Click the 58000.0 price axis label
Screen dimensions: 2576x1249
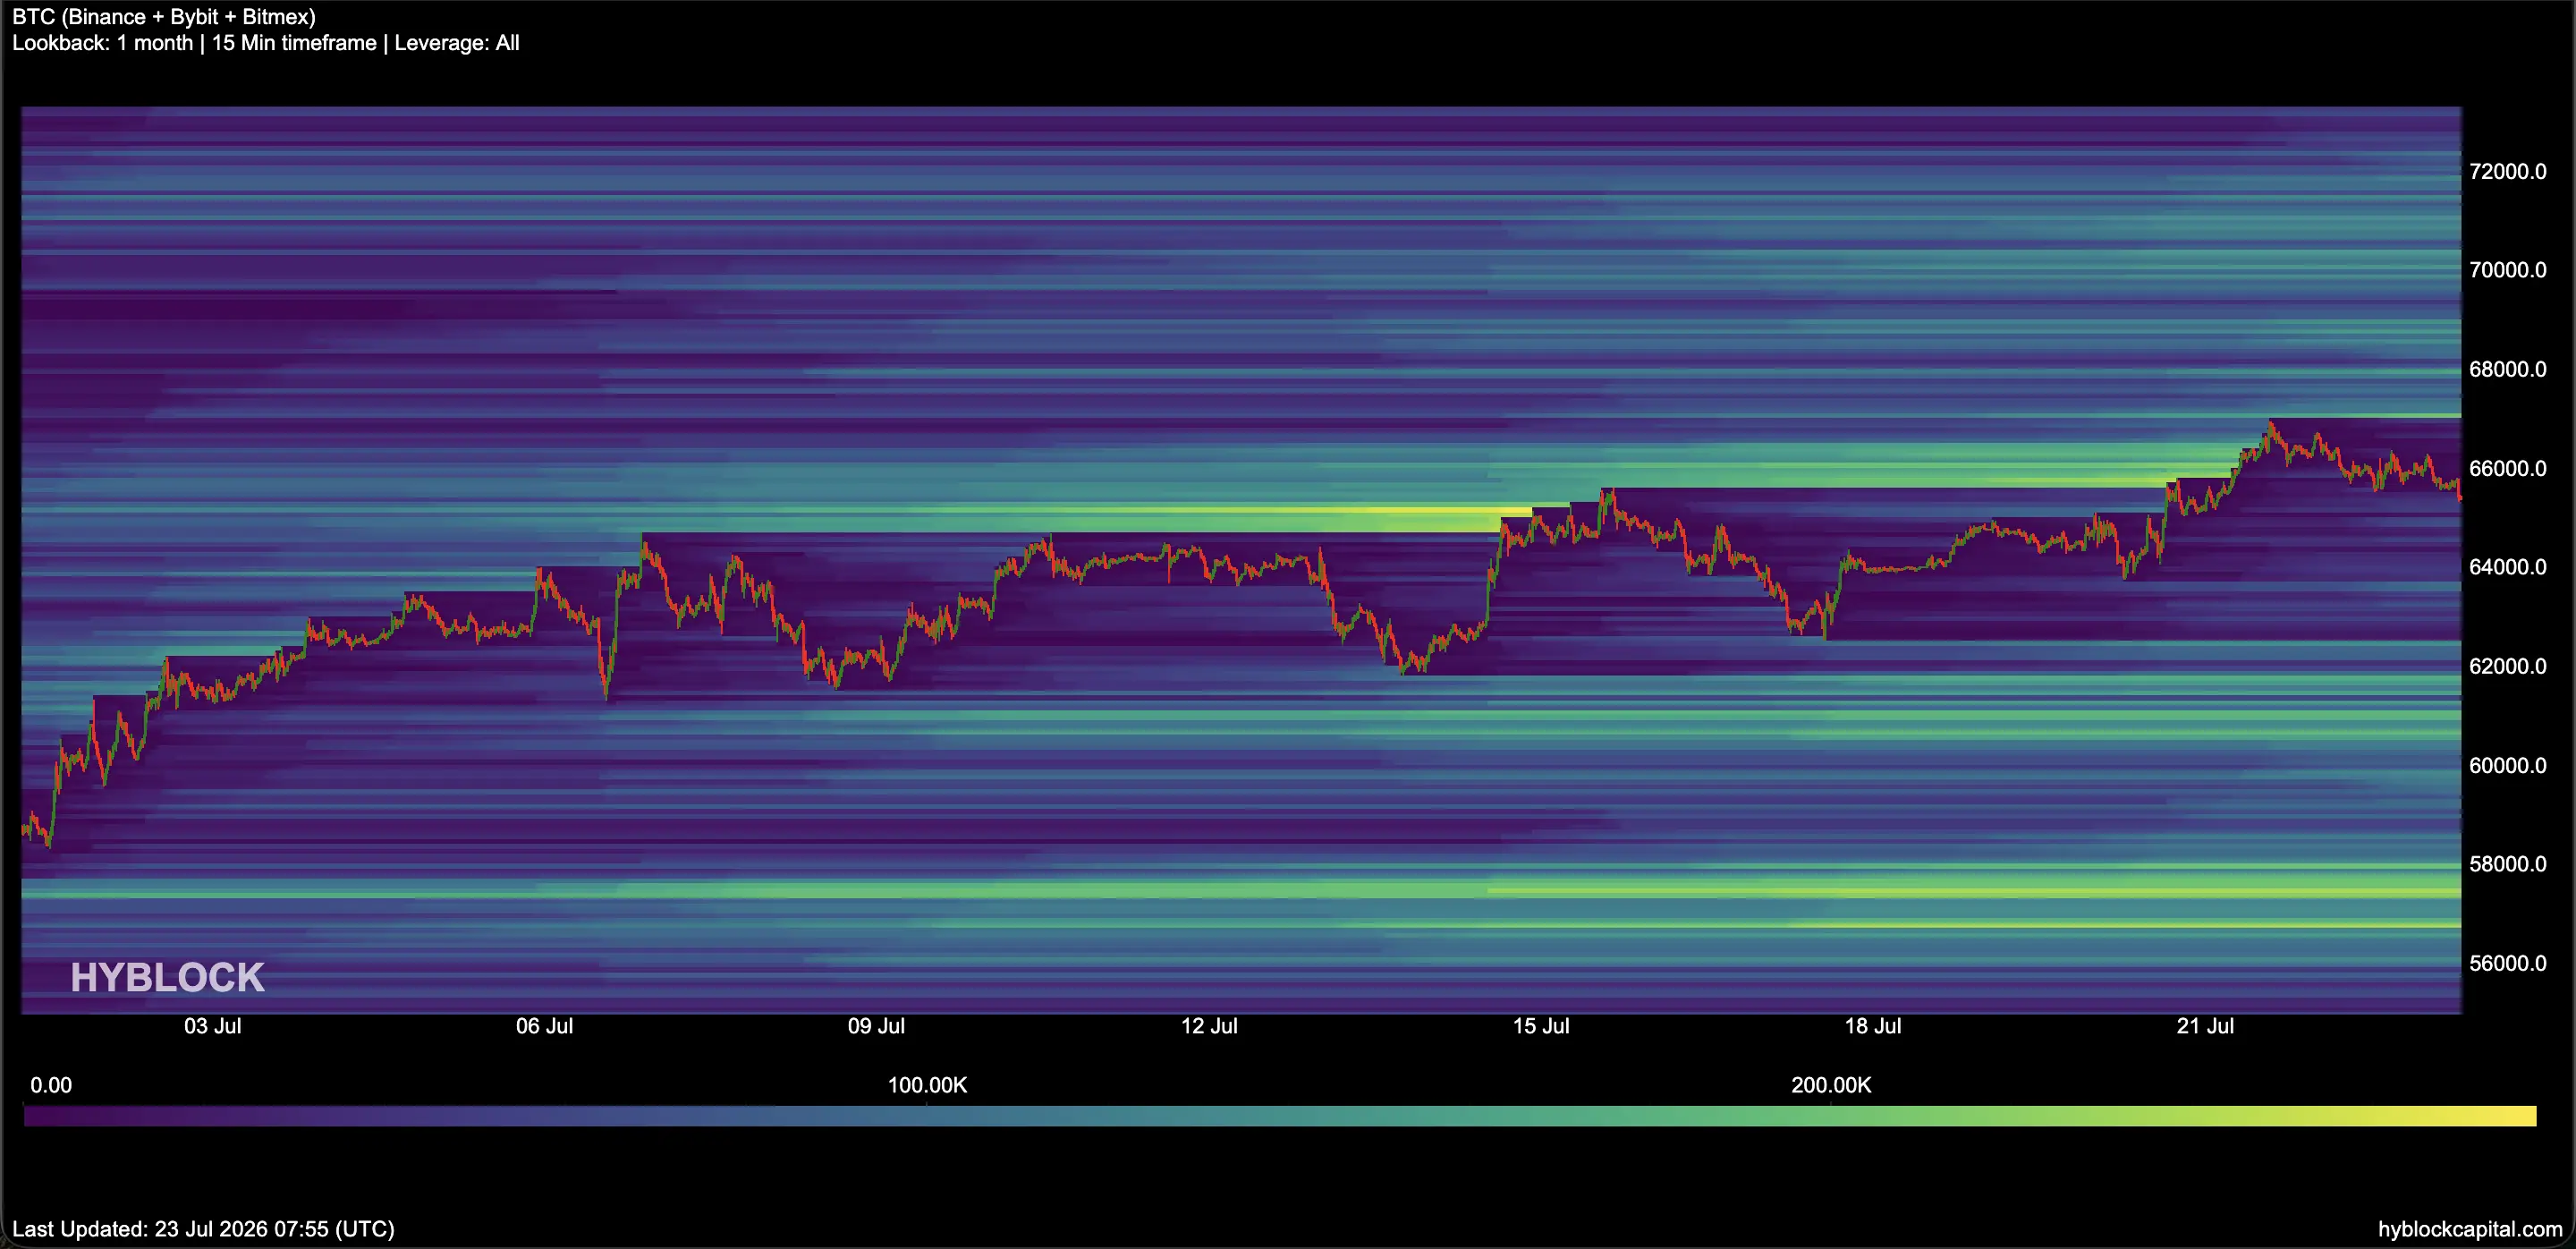[x=2507, y=864]
